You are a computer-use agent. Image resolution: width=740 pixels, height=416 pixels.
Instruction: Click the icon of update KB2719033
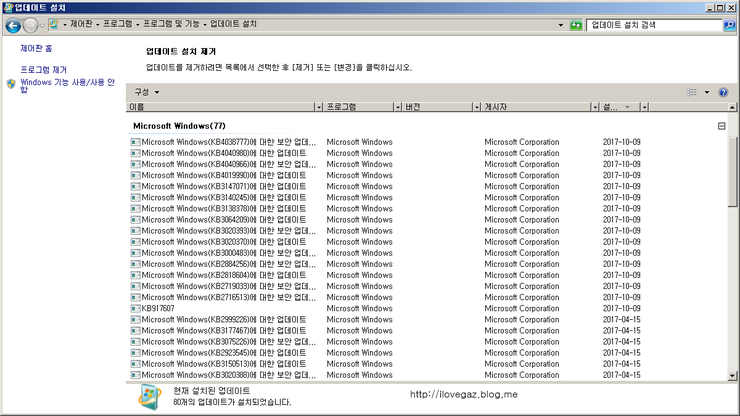(135, 286)
